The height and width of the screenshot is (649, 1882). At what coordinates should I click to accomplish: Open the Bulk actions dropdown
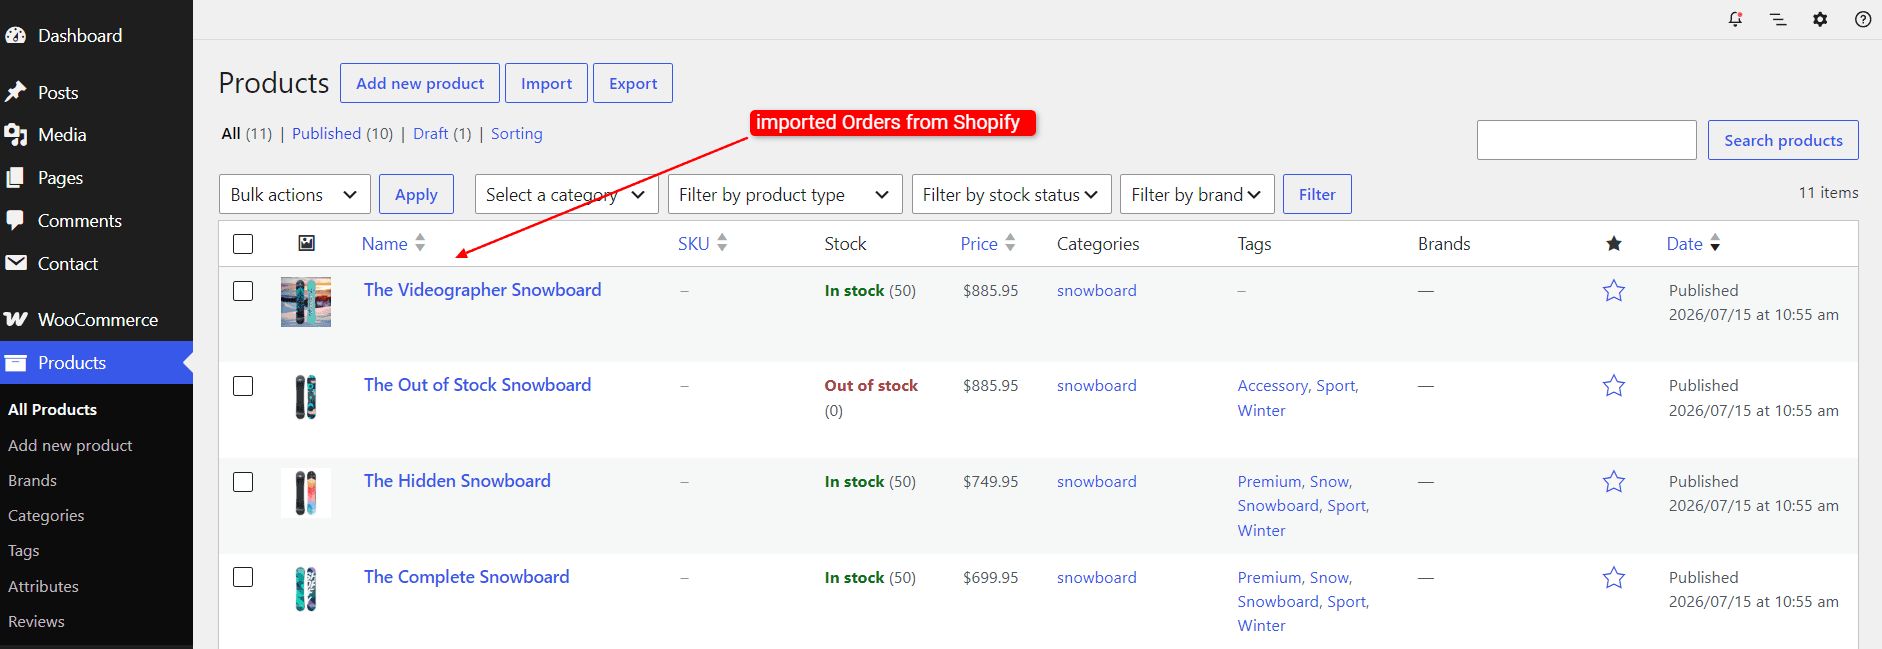[x=295, y=194]
